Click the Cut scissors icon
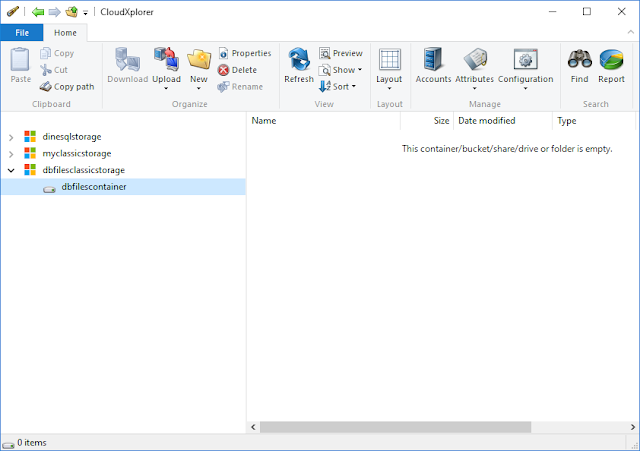 tap(45, 70)
